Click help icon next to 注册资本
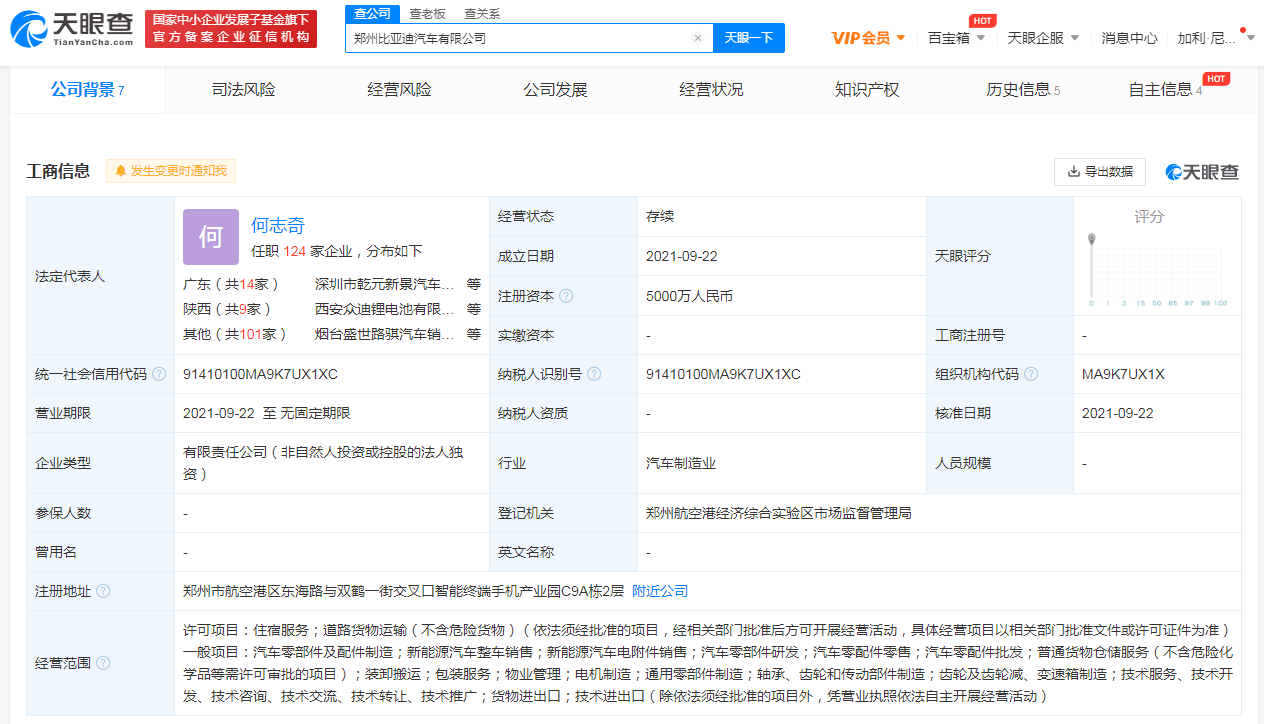Screen dimensions: 1264x724 pos(566,296)
